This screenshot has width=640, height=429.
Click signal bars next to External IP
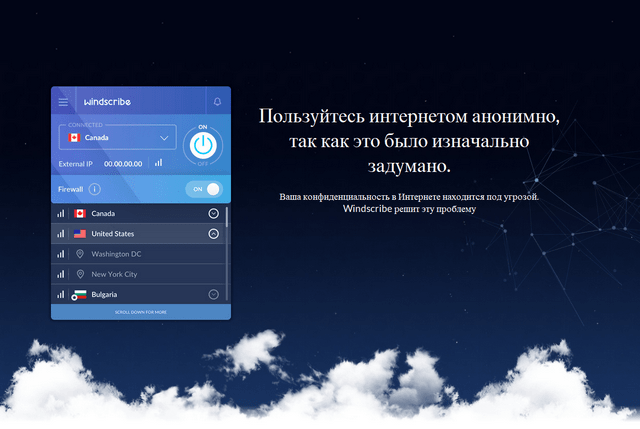(x=158, y=162)
